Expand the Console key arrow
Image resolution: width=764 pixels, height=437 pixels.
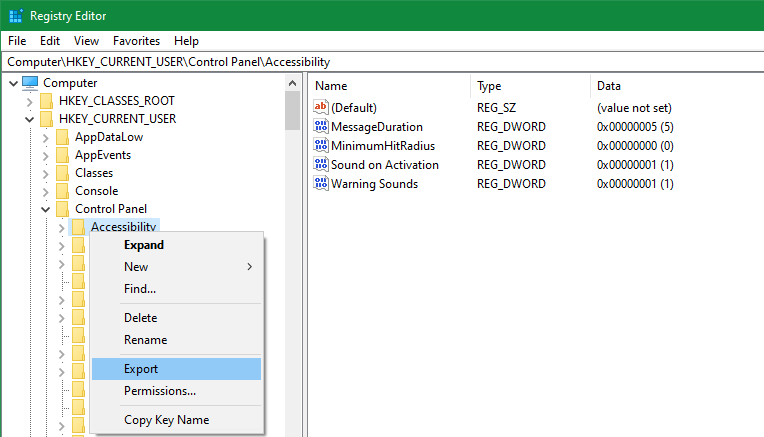pos(45,191)
